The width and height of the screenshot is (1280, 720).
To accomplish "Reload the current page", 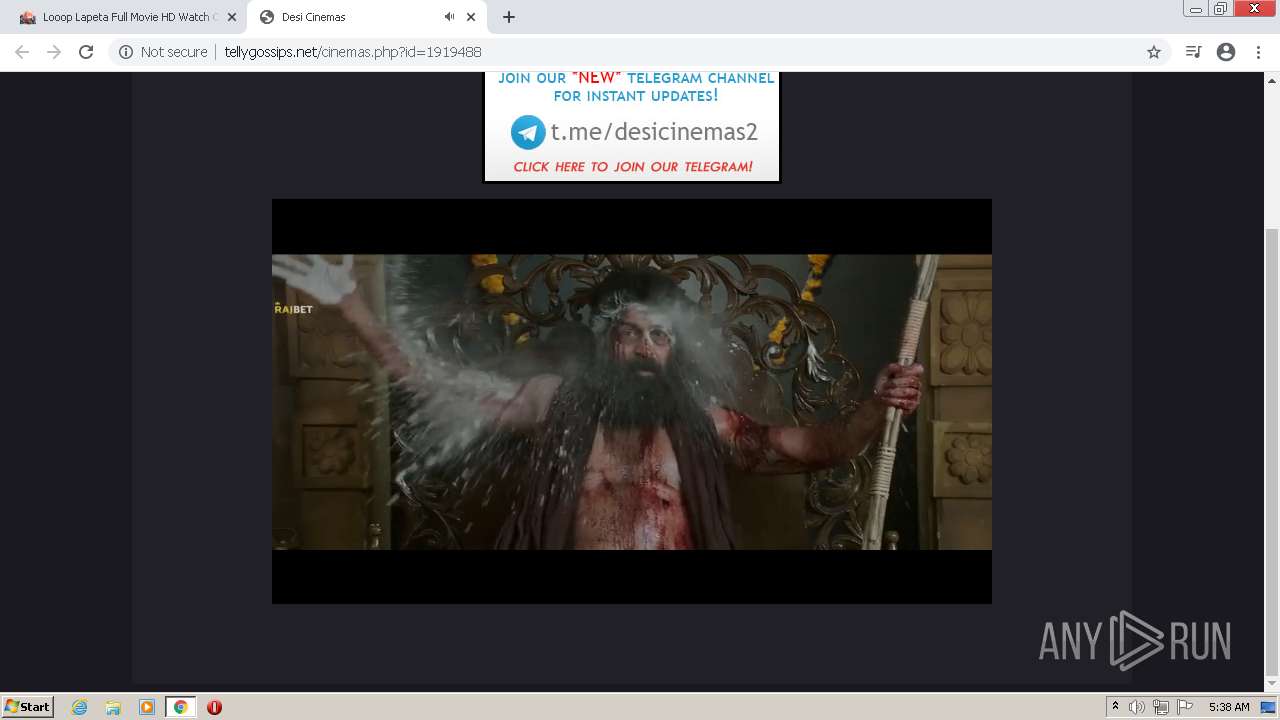I will 86,52.
